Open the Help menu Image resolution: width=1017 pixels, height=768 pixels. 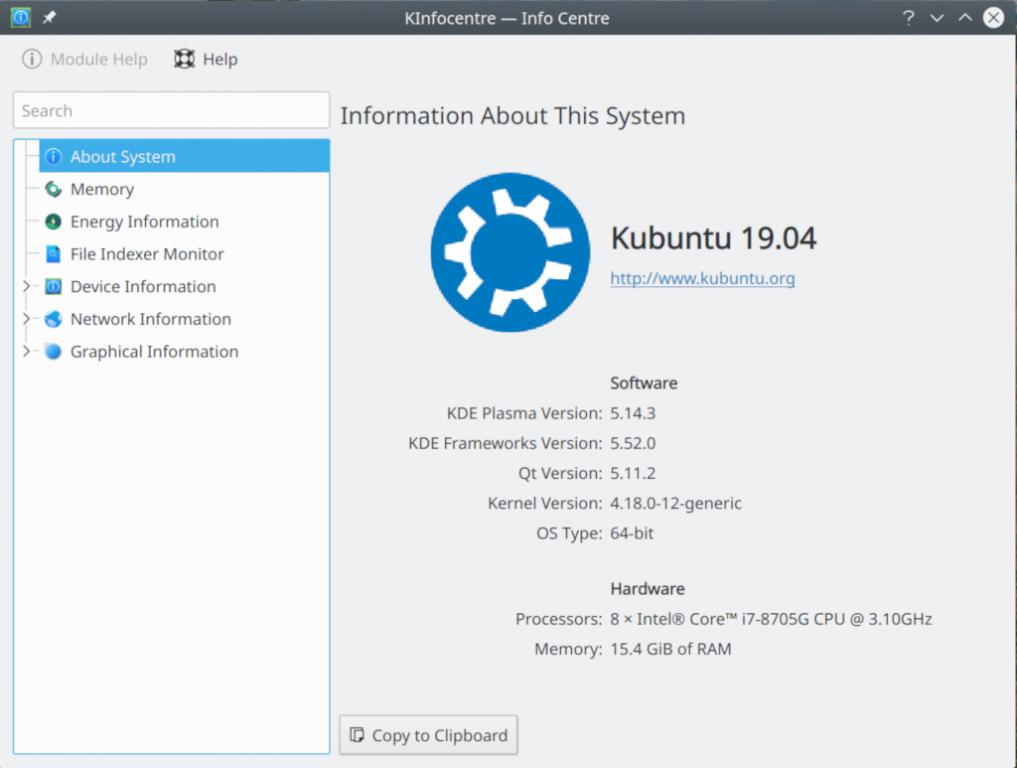tap(206, 60)
